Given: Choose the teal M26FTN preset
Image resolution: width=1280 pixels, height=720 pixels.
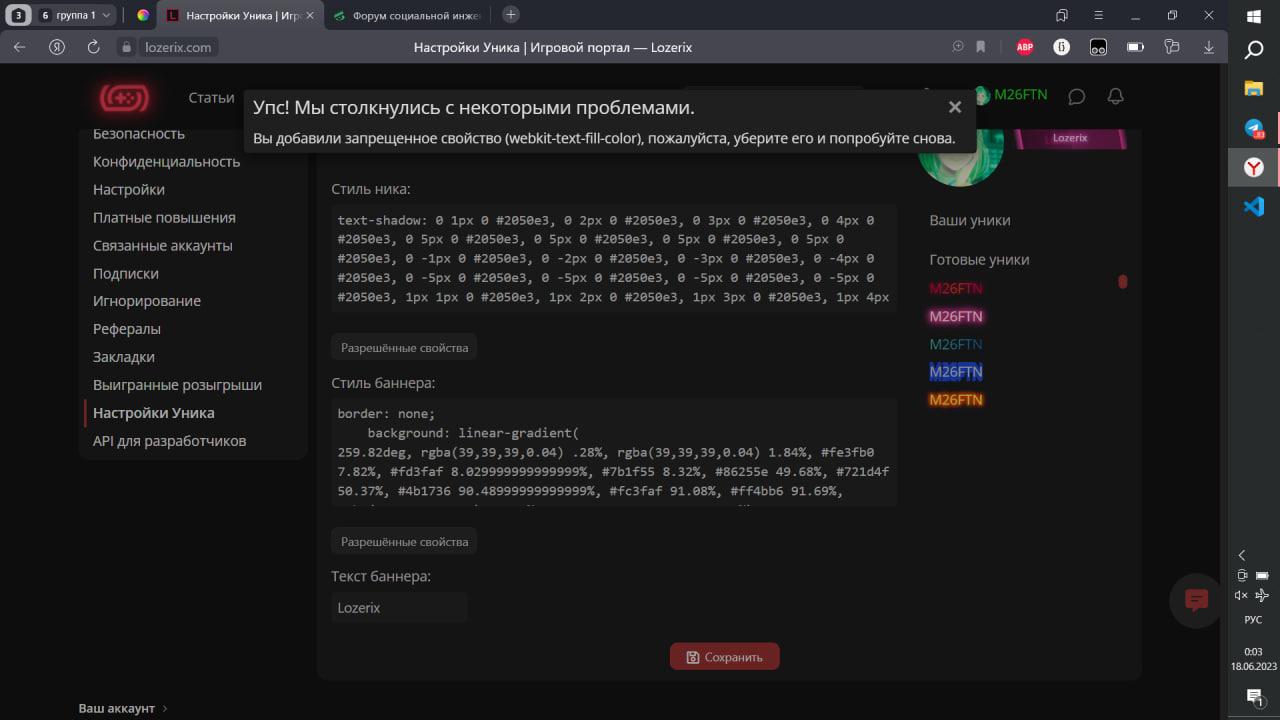Looking at the screenshot, I should pyautogui.click(x=956, y=344).
